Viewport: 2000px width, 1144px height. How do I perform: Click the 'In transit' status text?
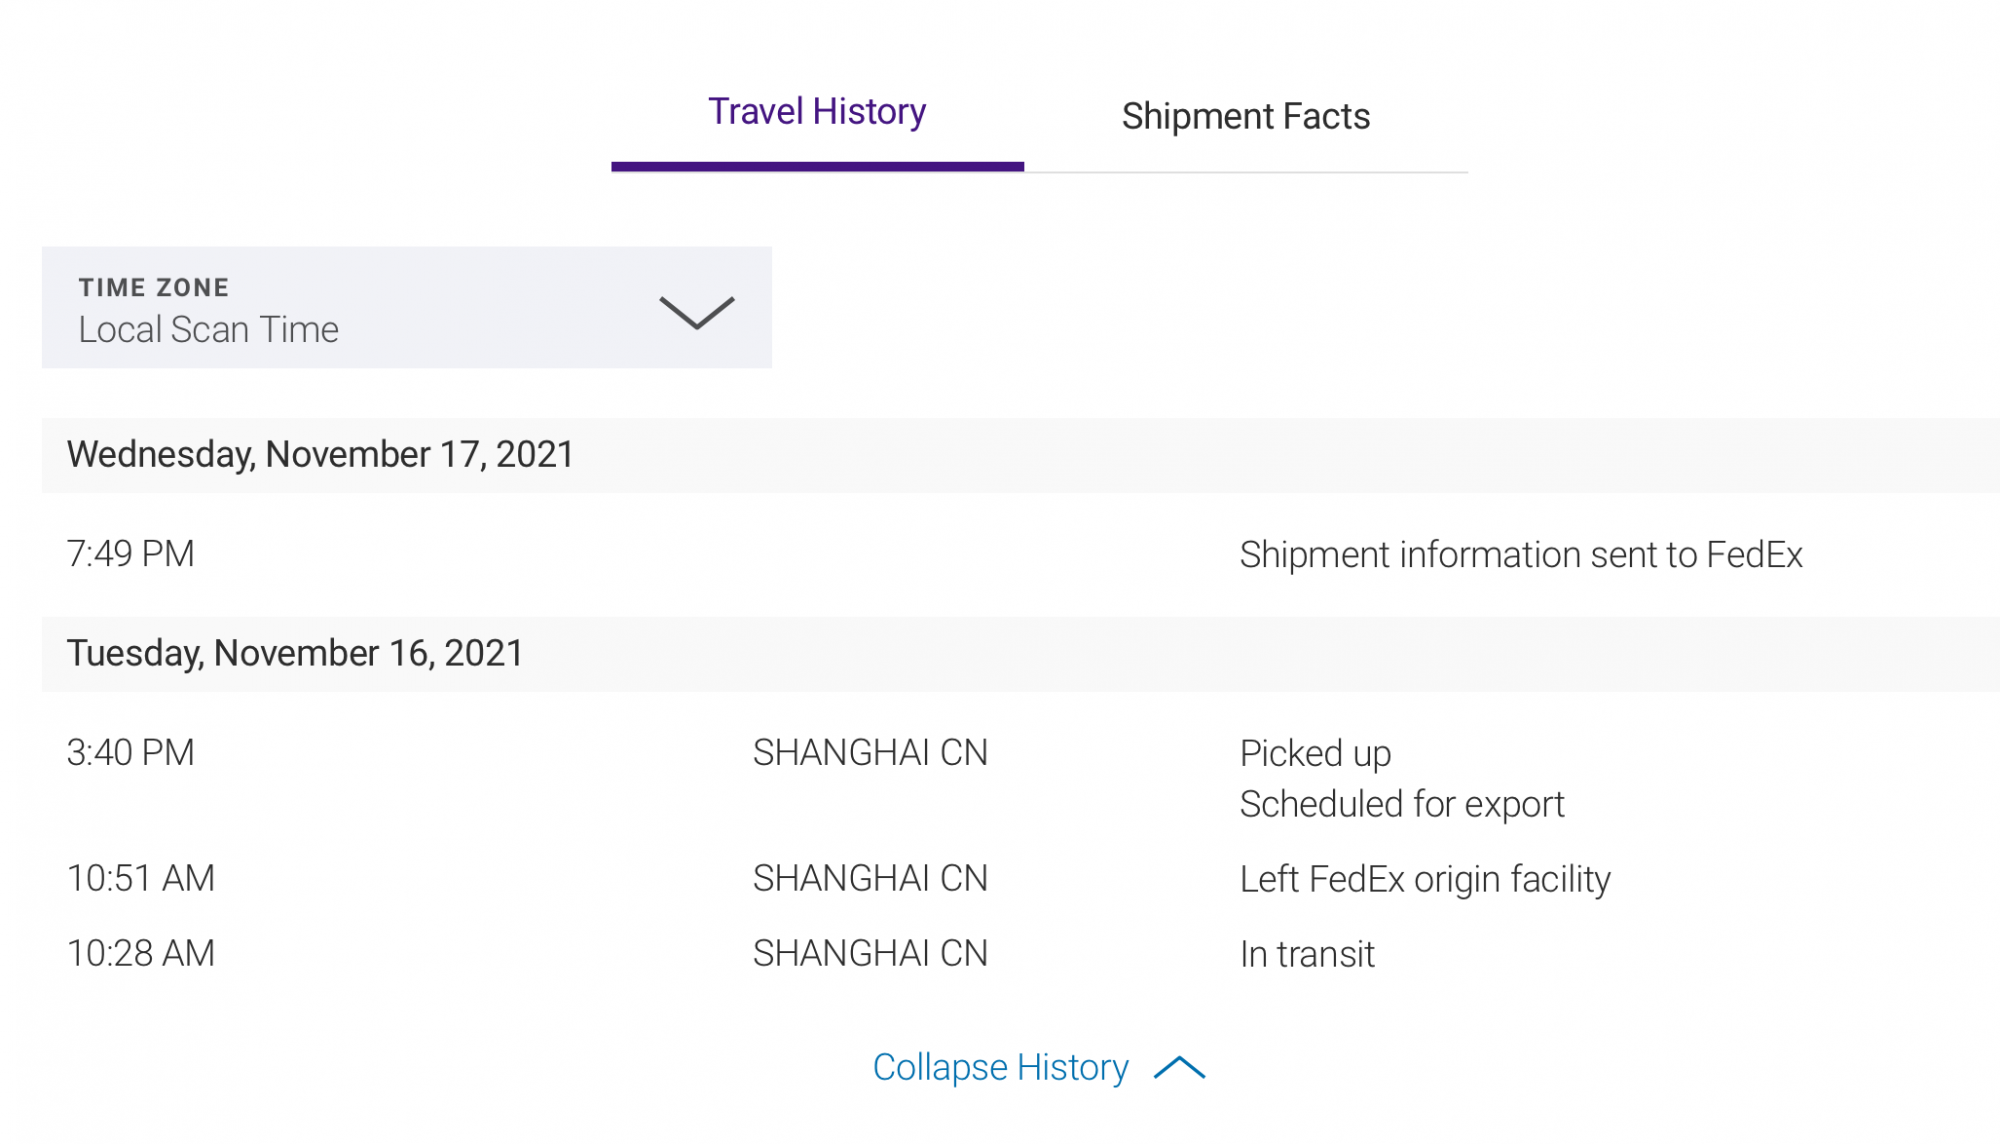click(x=1307, y=955)
